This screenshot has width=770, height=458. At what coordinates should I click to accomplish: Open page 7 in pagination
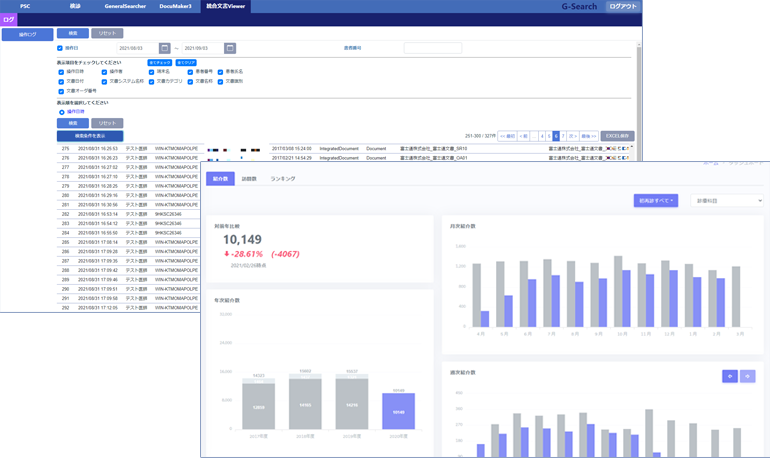563,136
